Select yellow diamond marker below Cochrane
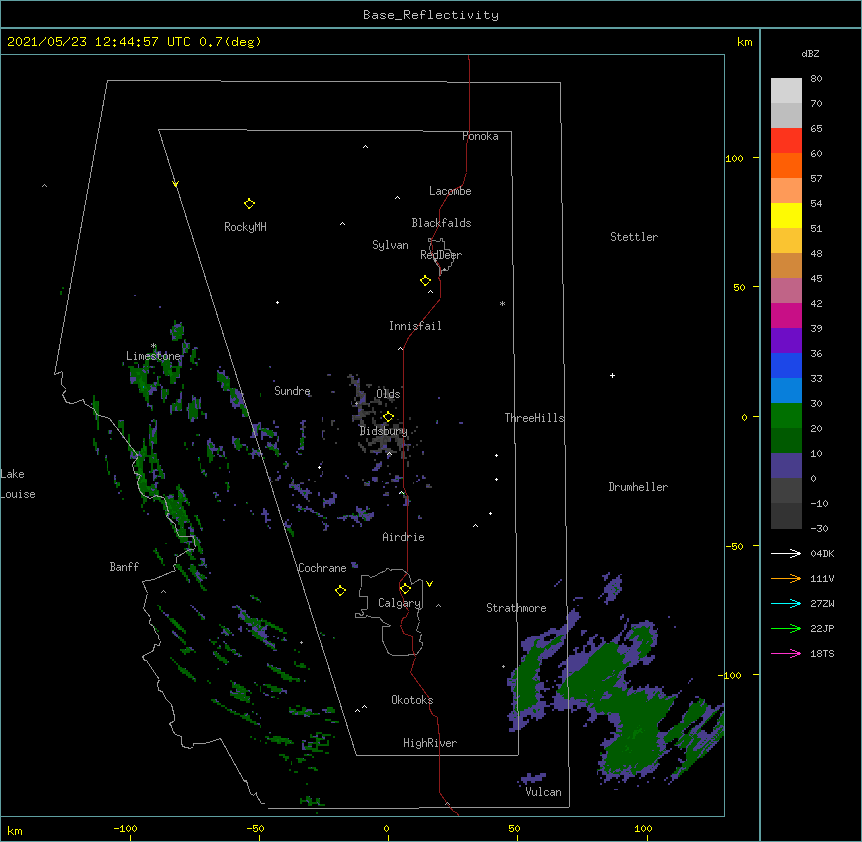This screenshot has width=862, height=842. click(340, 590)
